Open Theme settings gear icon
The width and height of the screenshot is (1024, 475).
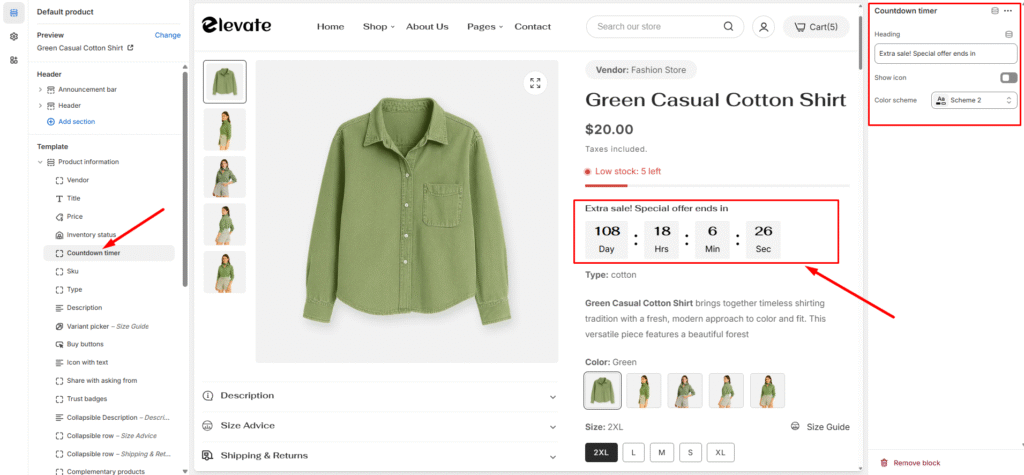14,37
